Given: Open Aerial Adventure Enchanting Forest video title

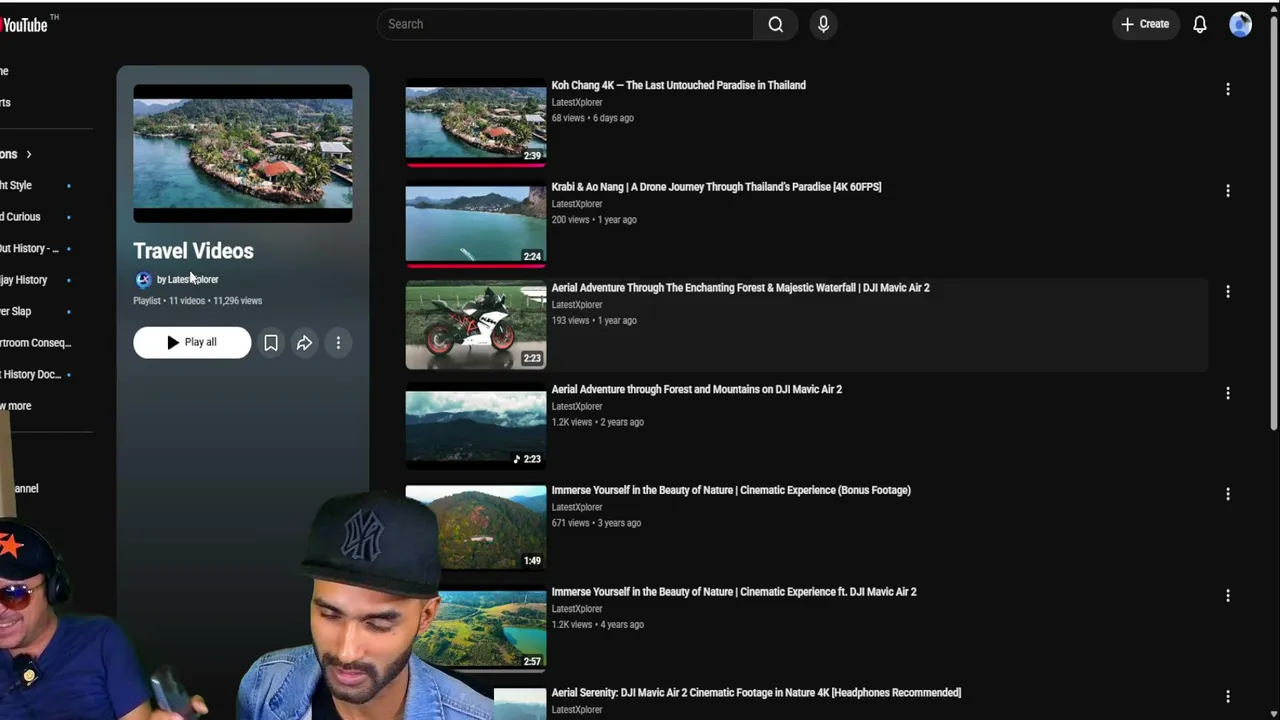Looking at the screenshot, I should coord(740,287).
